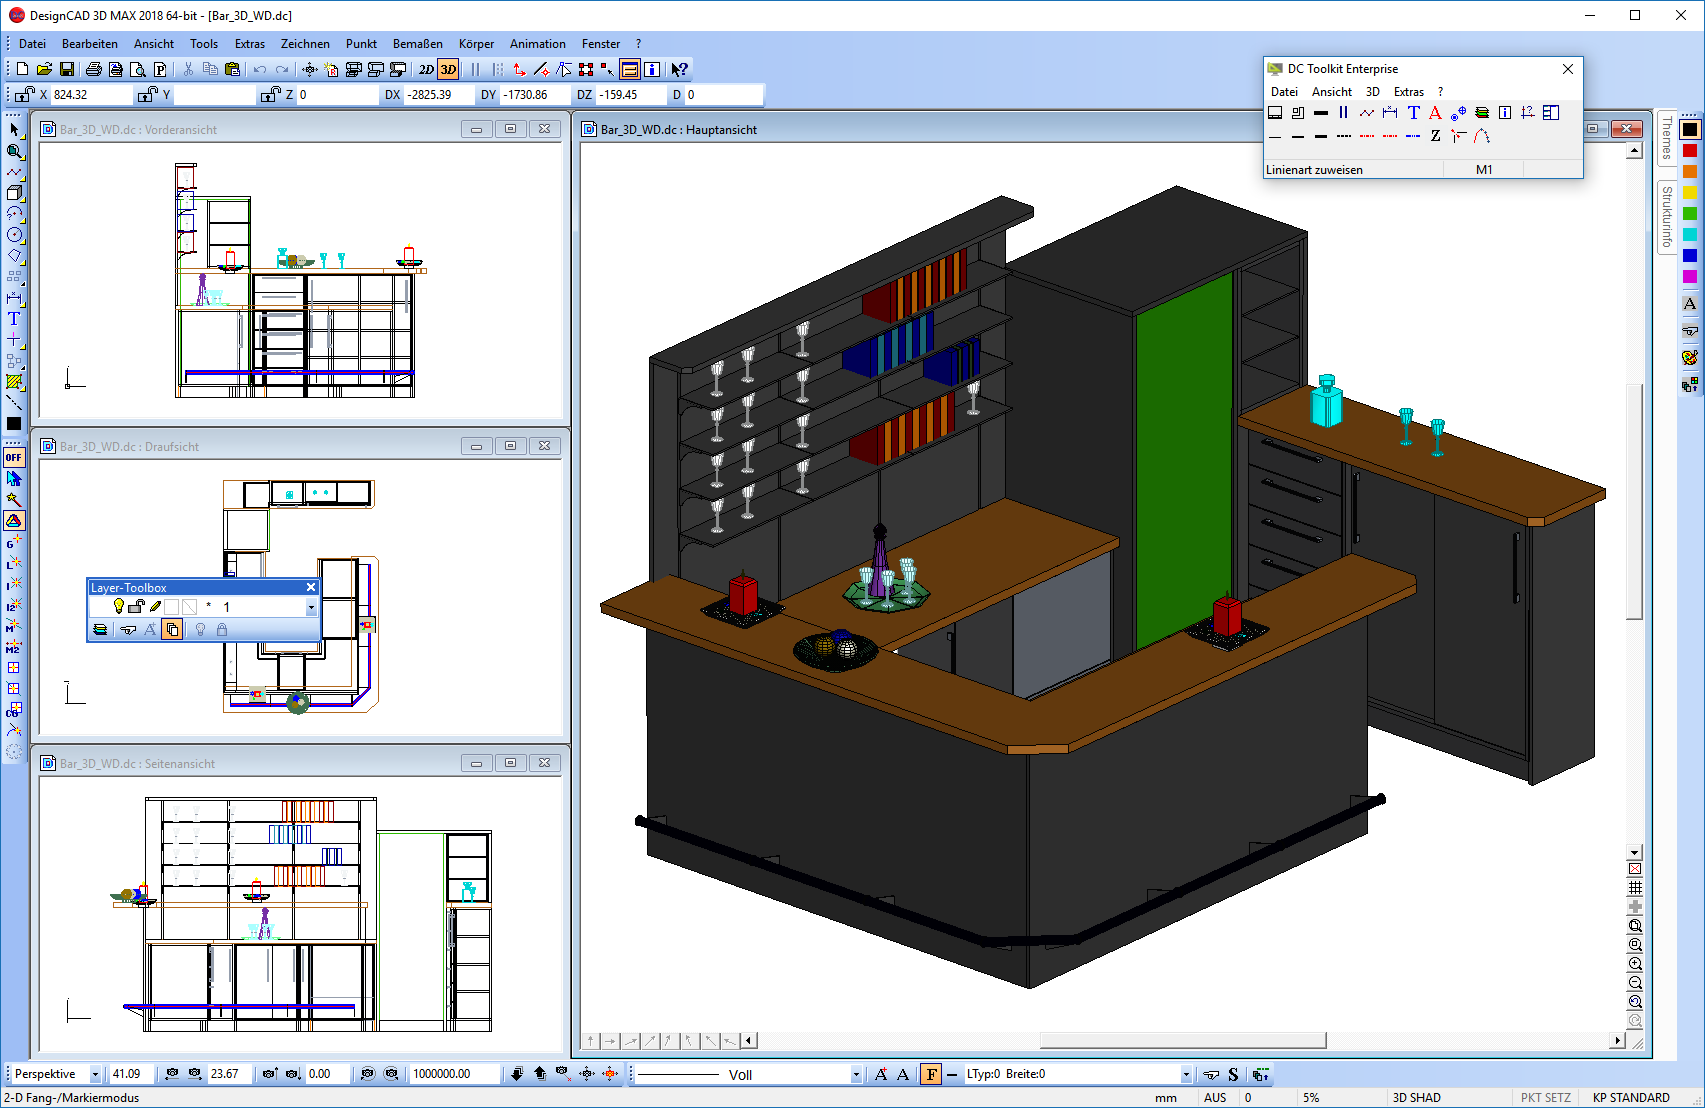1705x1108 pixels.
Task: Minimize the Draufsicht view window
Action: [476, 446]
